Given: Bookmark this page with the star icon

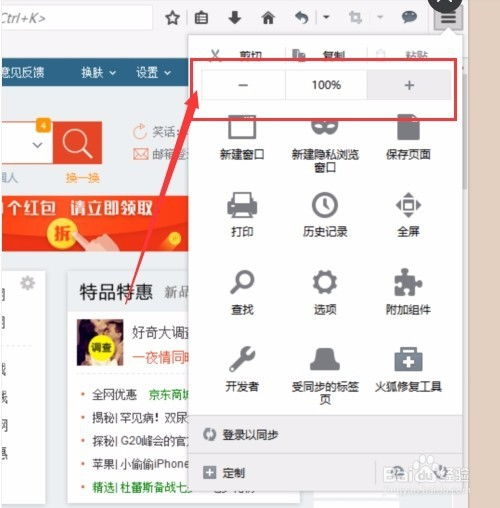Looking at the screenshot, I should pos(172,18).
